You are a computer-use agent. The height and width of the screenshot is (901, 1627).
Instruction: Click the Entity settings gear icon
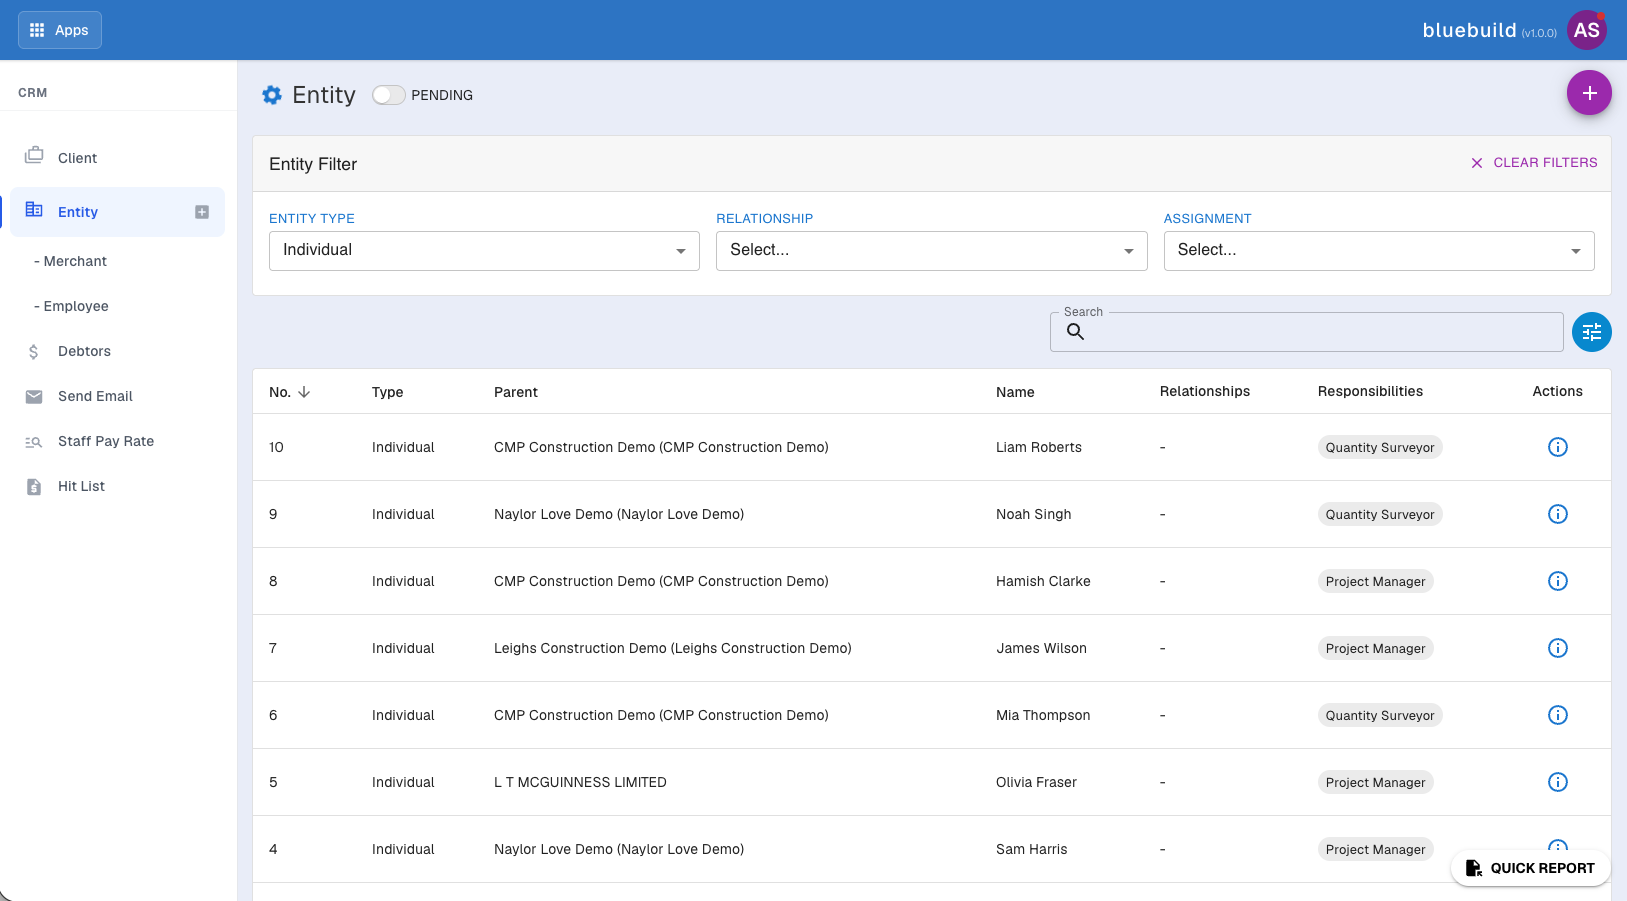coord(272,95)
